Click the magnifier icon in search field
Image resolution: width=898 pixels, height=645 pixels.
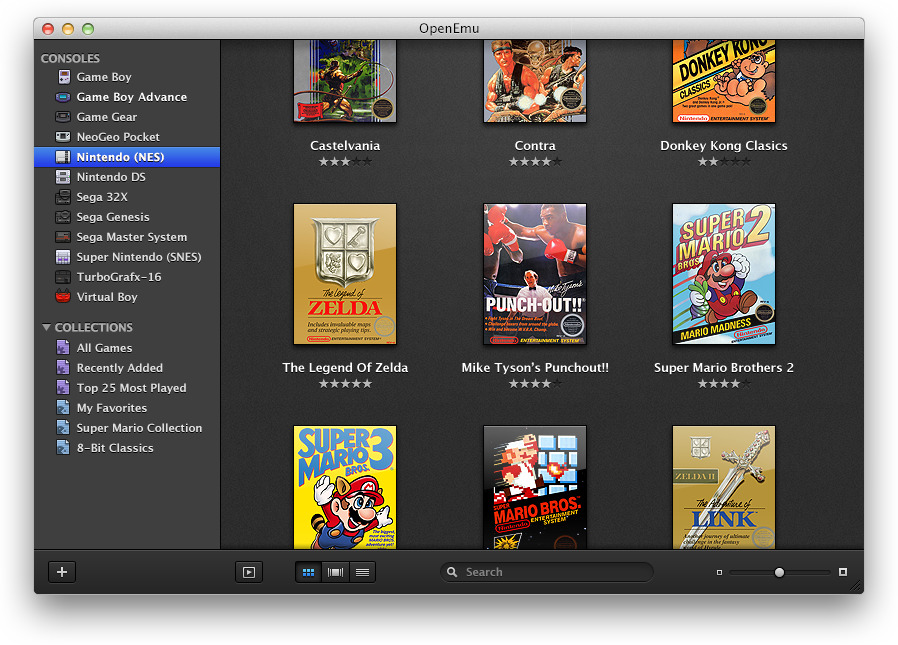coord(452,572)
